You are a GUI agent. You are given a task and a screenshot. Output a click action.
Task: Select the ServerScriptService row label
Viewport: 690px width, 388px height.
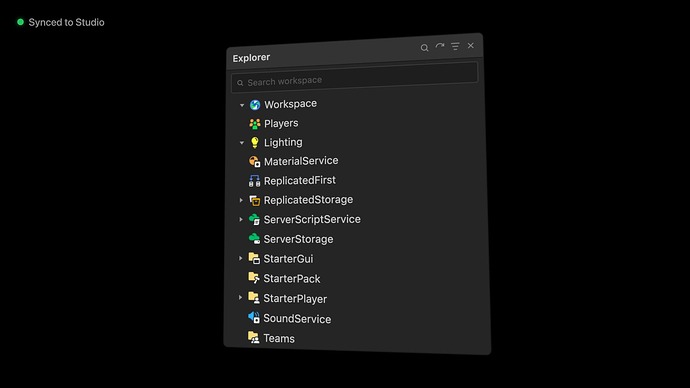tap(312, 219)
